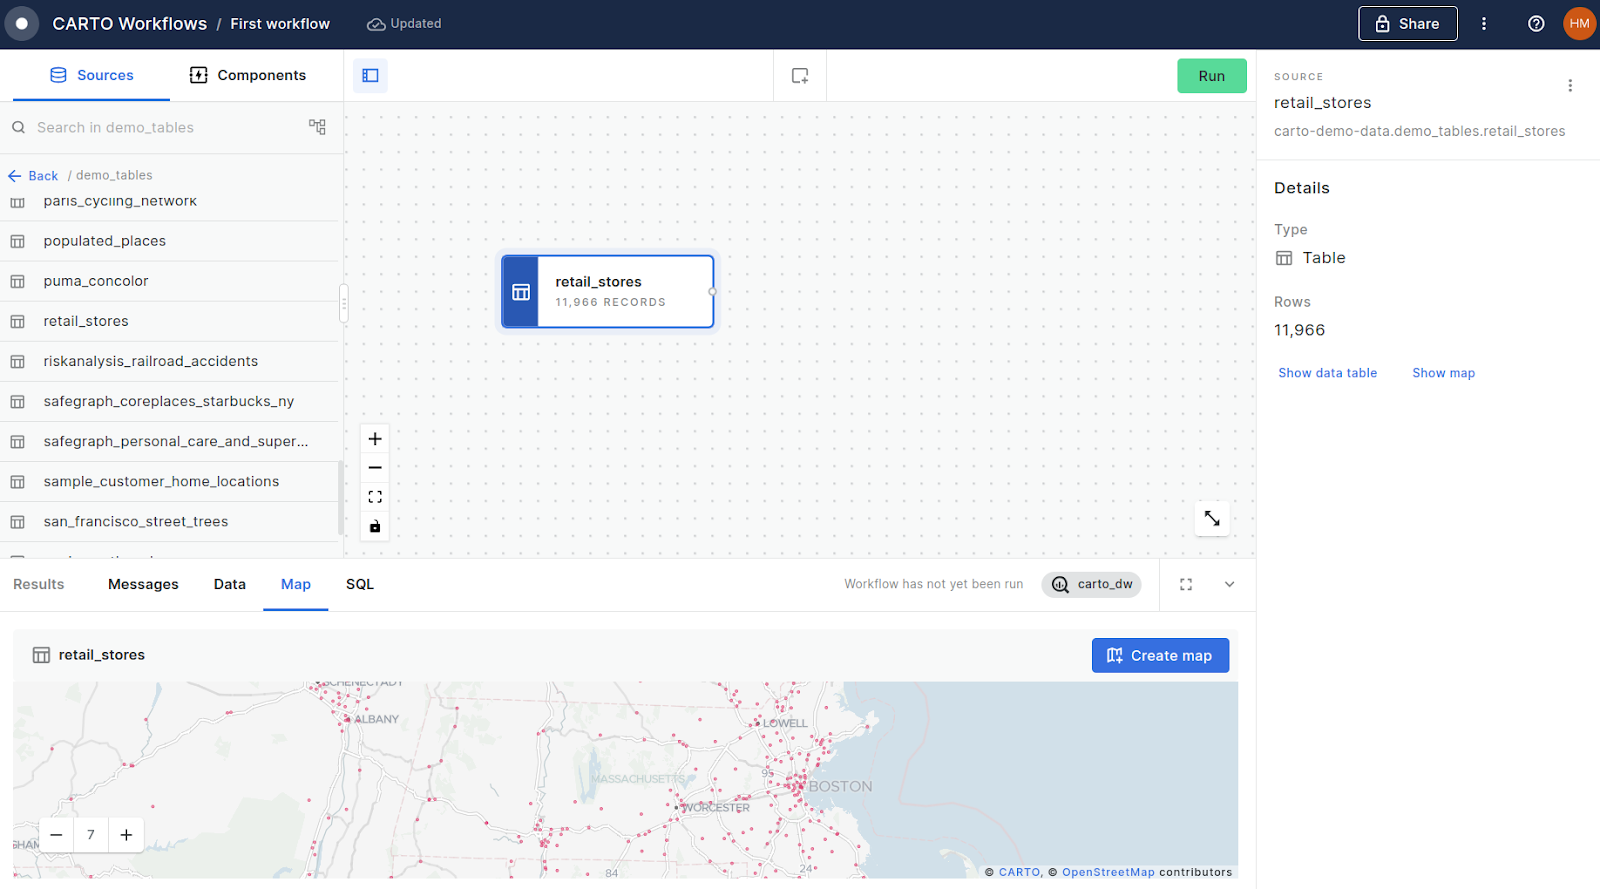
Task: Click the Show map link
Action: tap(1443, 373)
